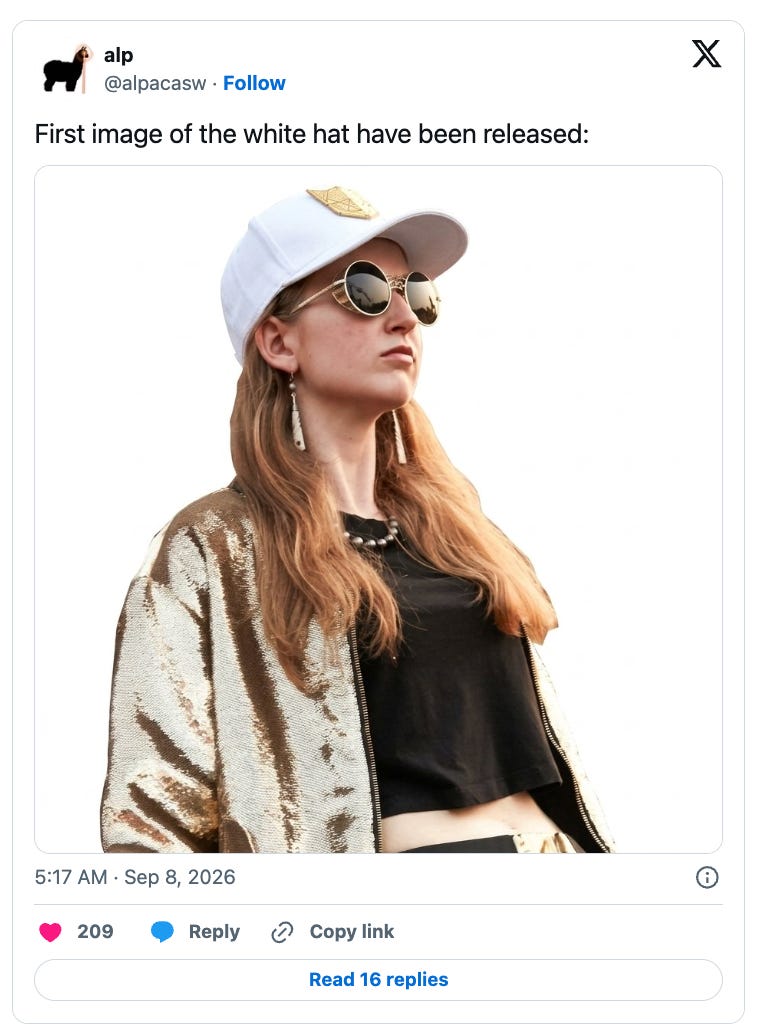Viewport: 758px width, 1036px height.
Task: View the 209 likes count
Action: (x=95, y=932)
